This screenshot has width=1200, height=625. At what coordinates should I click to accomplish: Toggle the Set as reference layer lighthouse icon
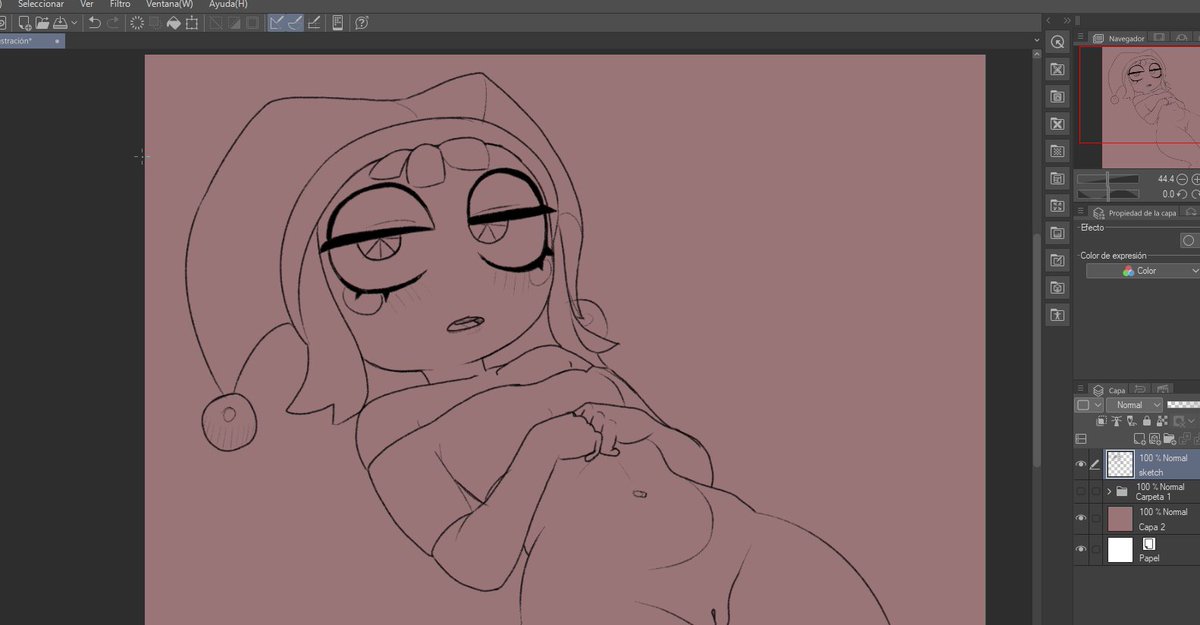pyautogui.click(x=1116, y=421)
